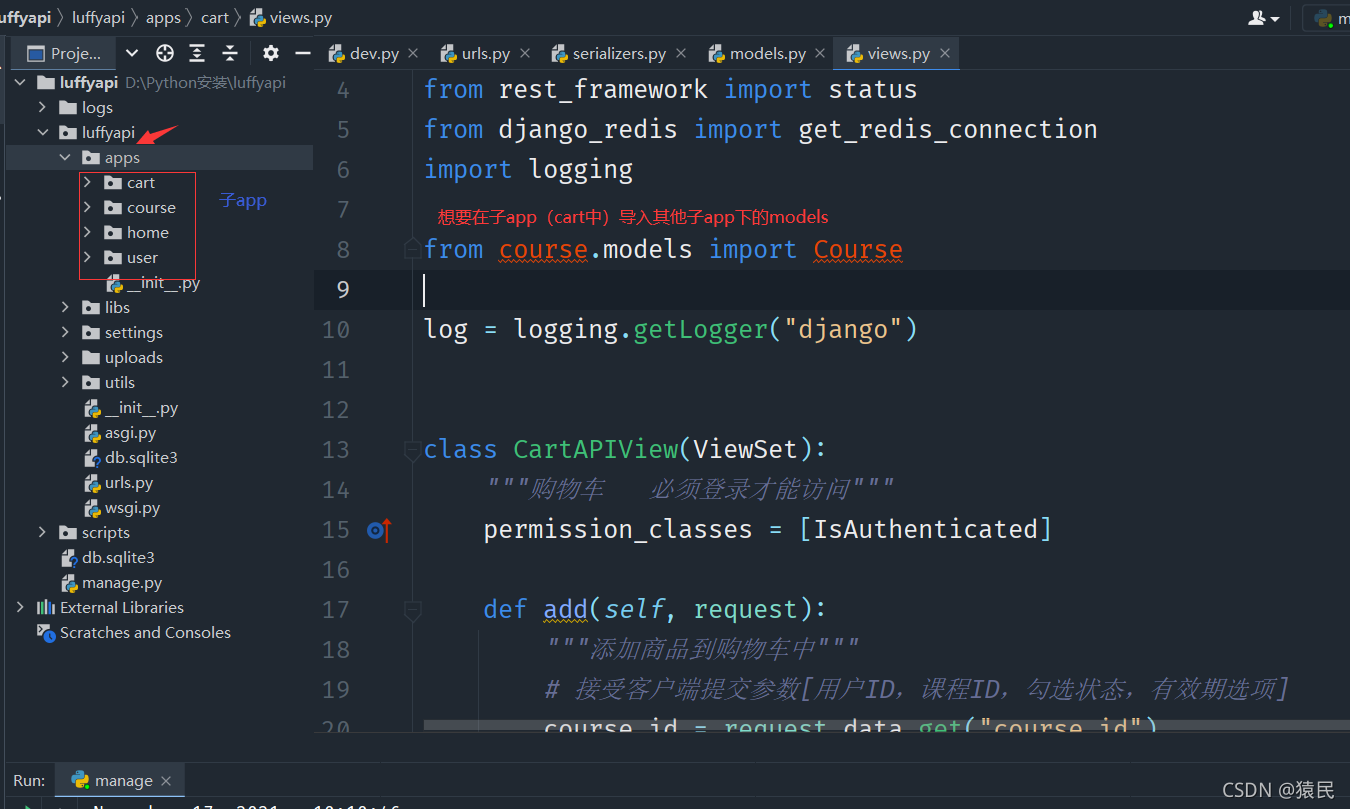Click the Collapse All icon in Project toolbar
Screen dimensions: 1350x809
point(230,53)
